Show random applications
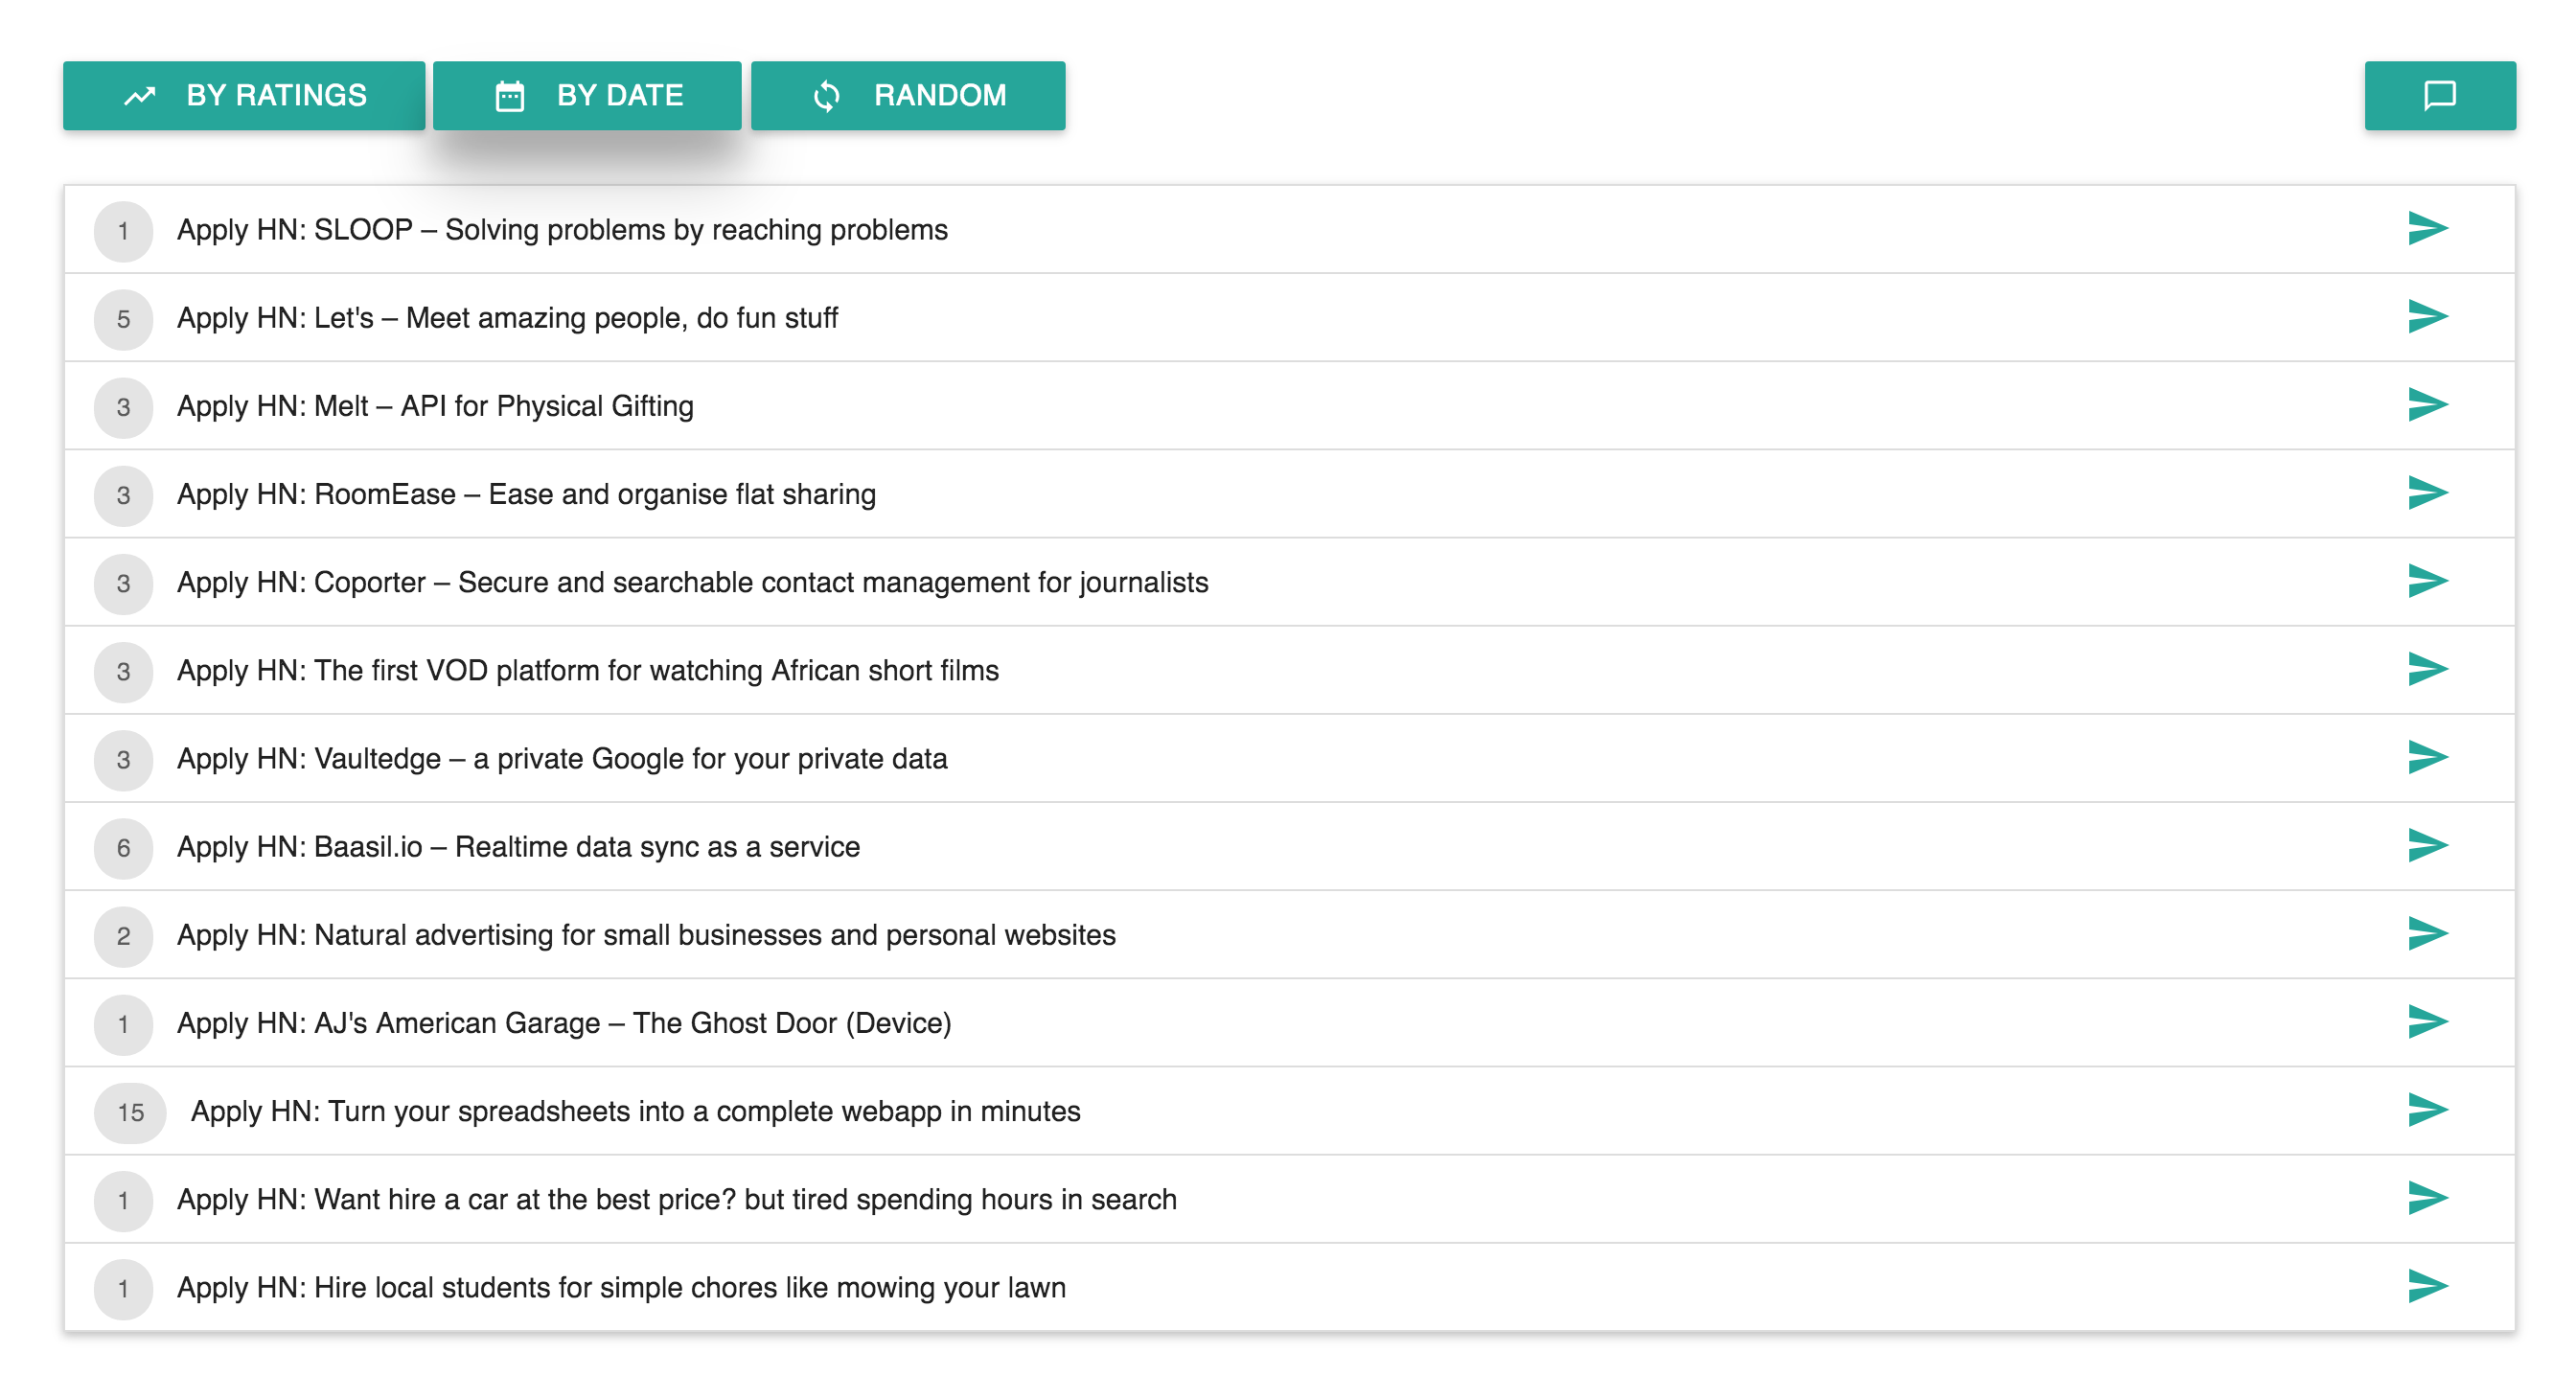 tap(907, 95)
